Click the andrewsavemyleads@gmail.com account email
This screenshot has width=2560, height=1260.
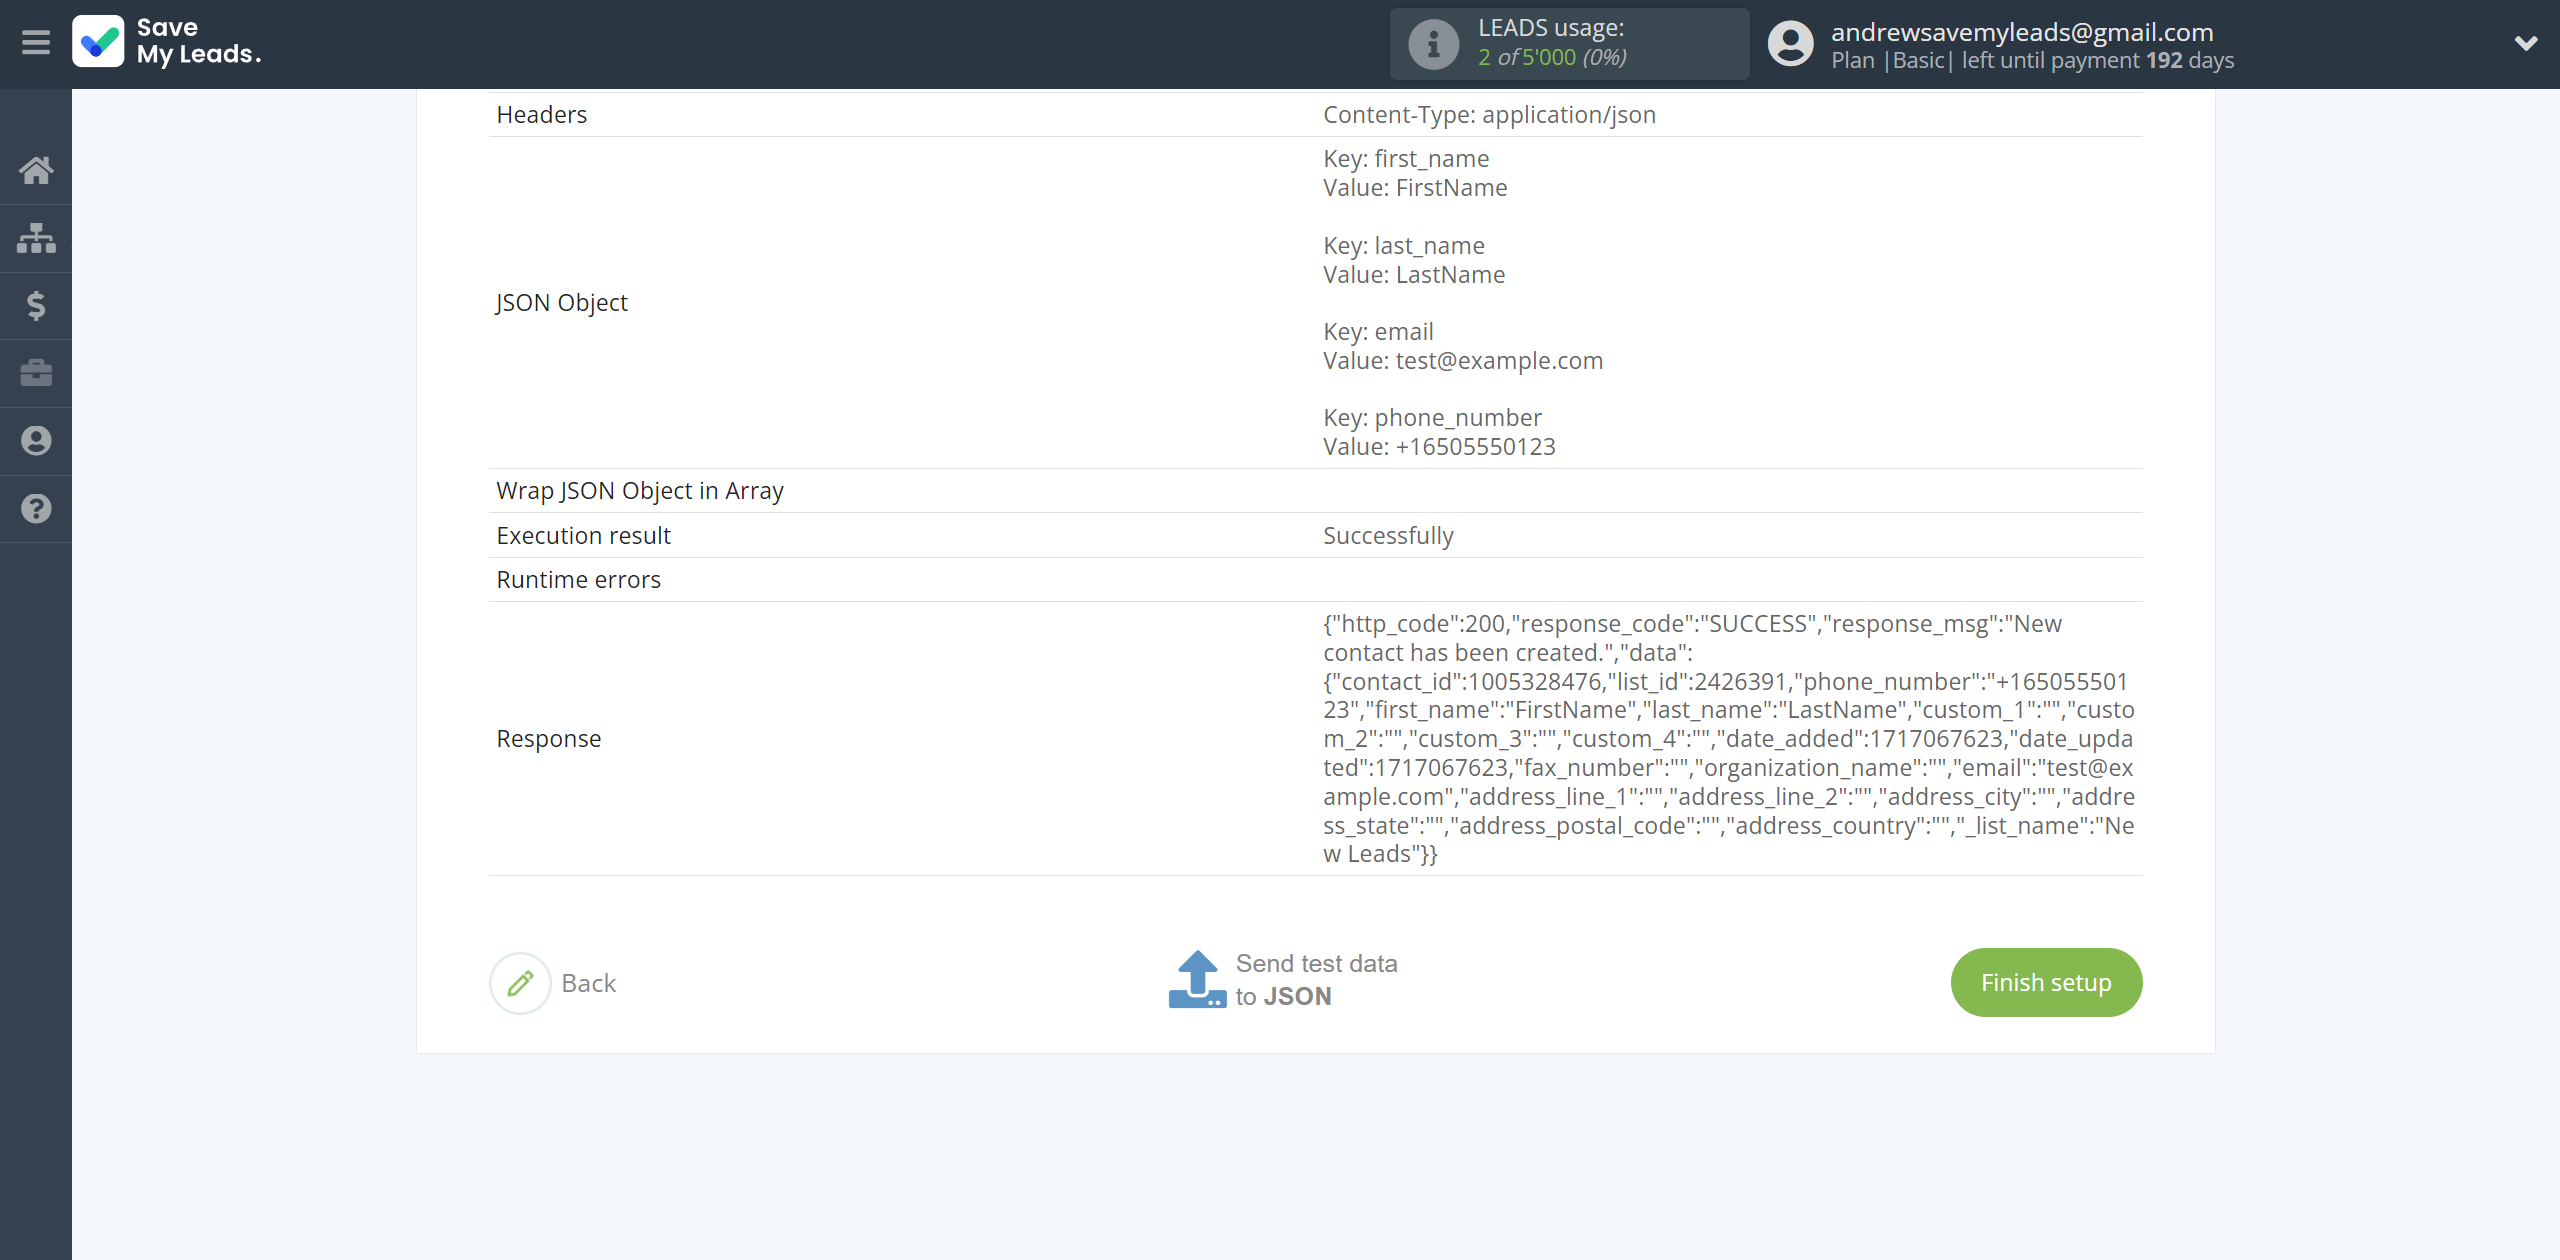[x=2022, y=32]
